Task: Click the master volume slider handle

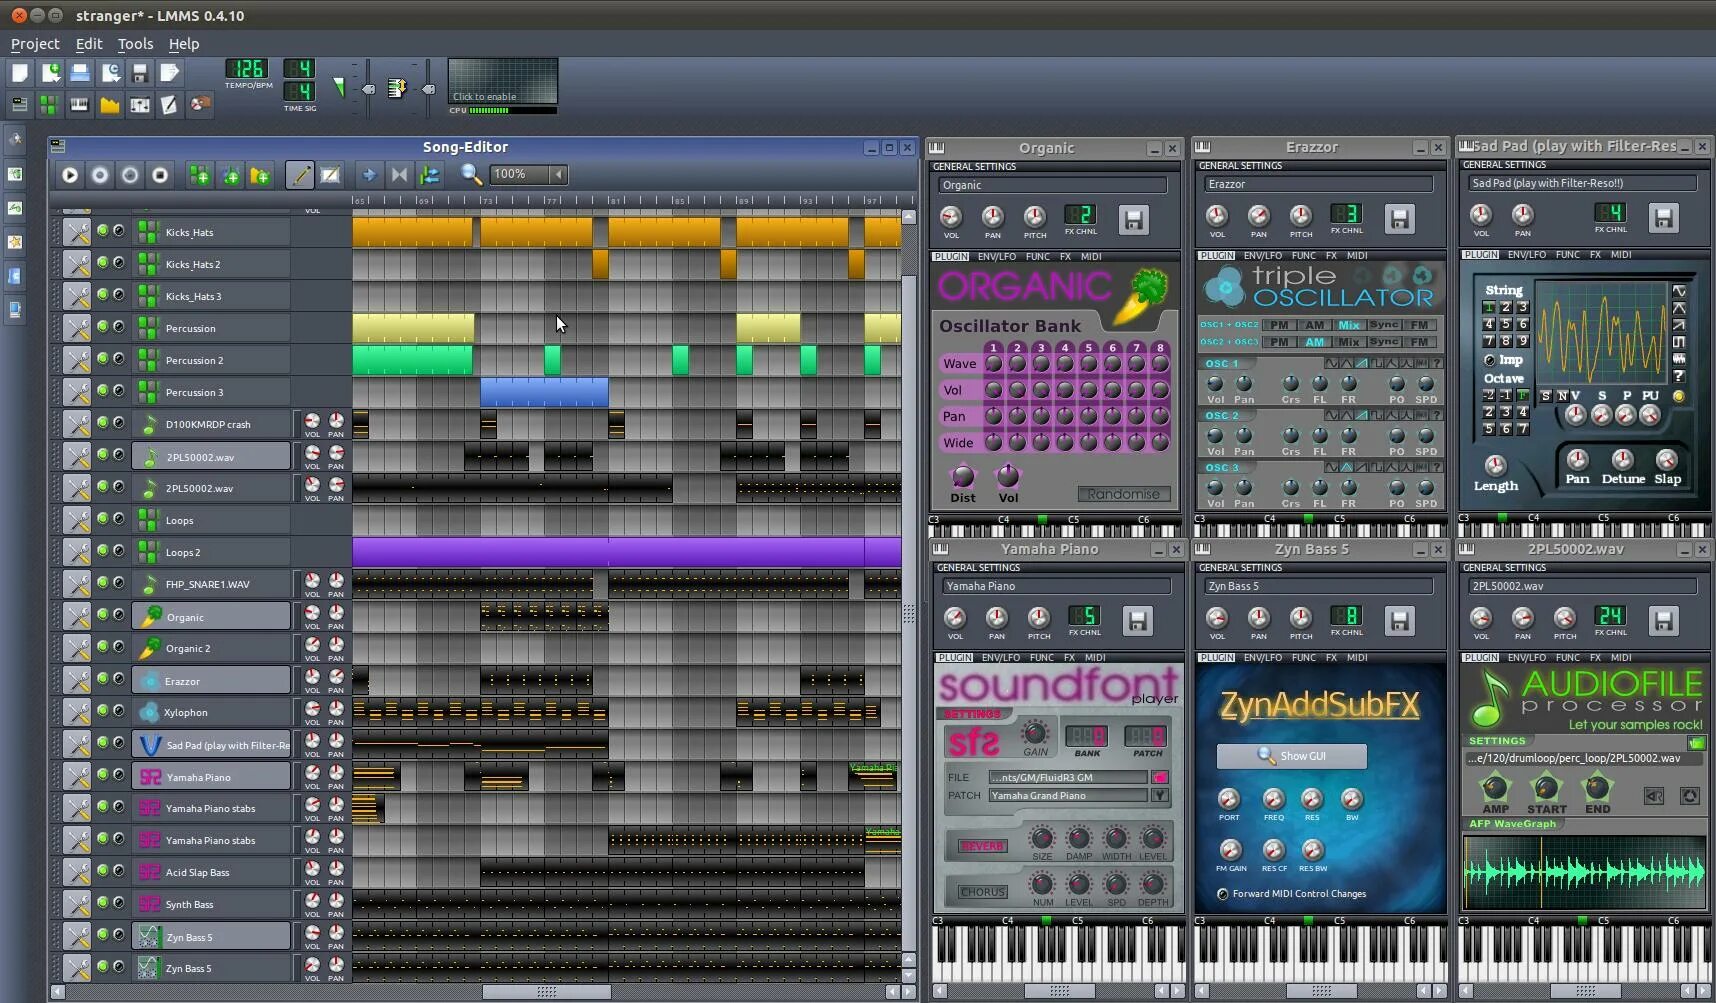Action: click(x=369, y=90)
